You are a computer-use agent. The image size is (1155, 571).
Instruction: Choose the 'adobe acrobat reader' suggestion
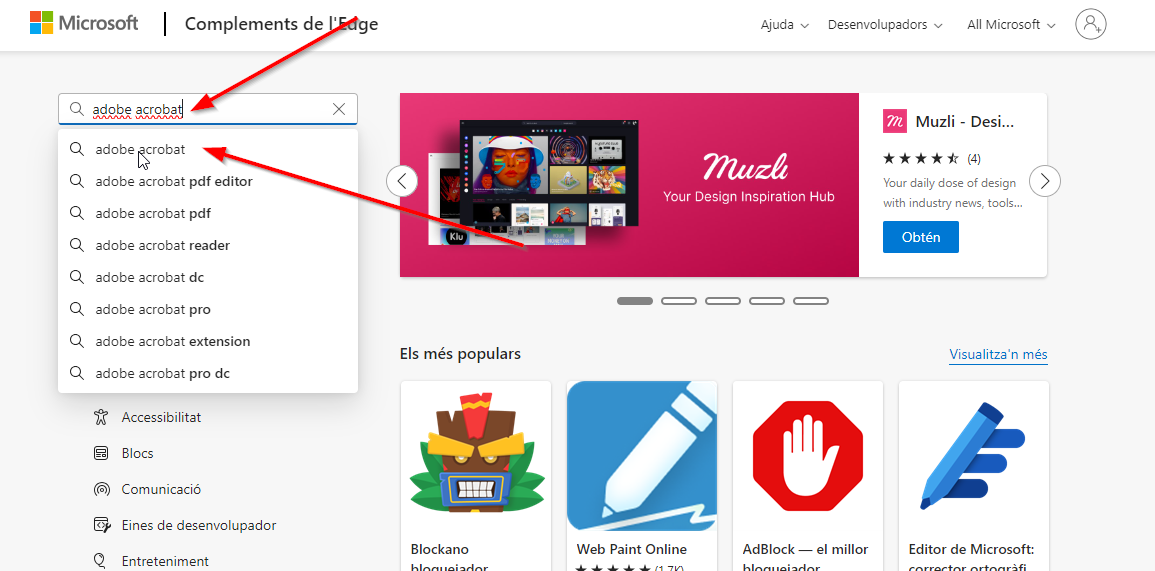pos(163,245)
